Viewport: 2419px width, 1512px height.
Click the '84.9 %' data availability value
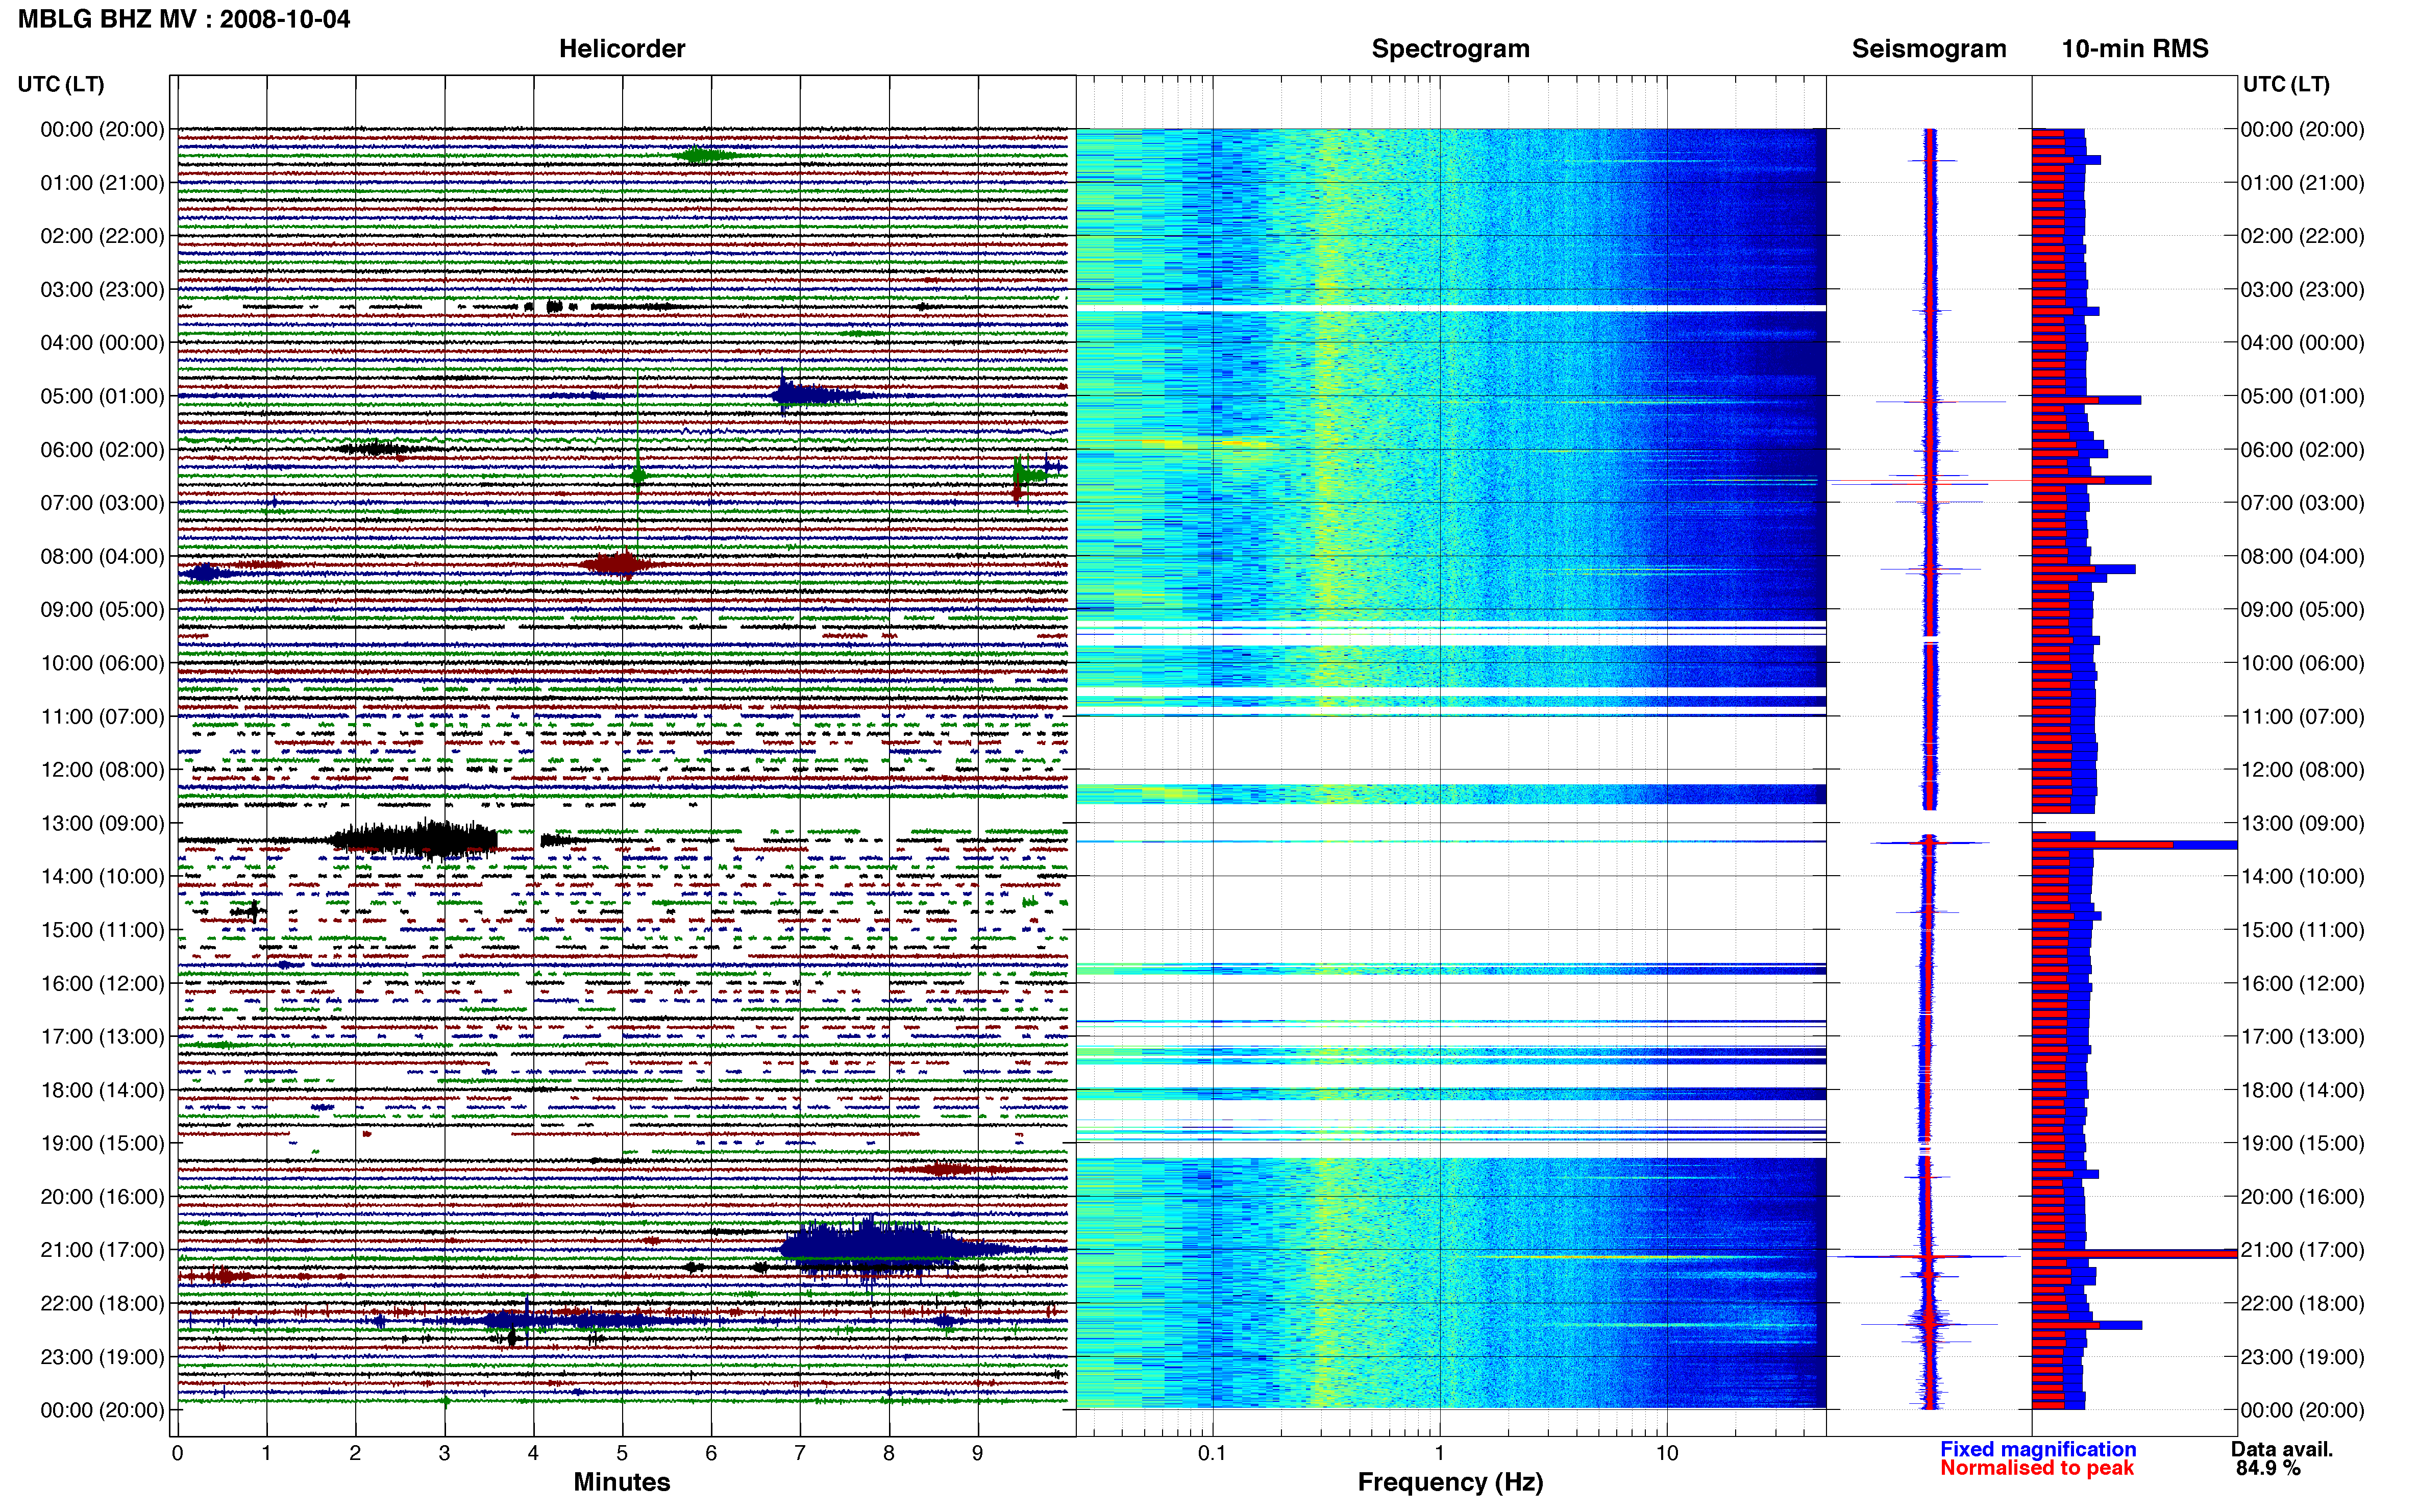[2268, 1468]
